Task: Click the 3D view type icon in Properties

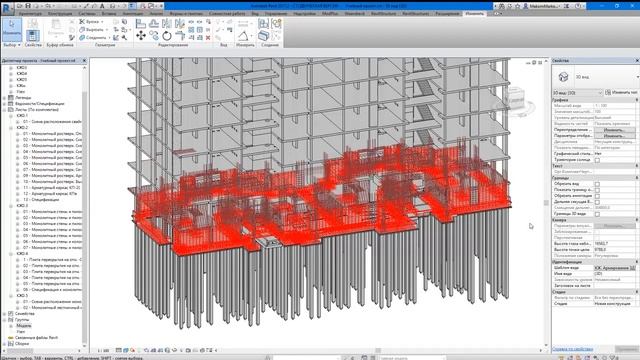Action: (563, 77)
